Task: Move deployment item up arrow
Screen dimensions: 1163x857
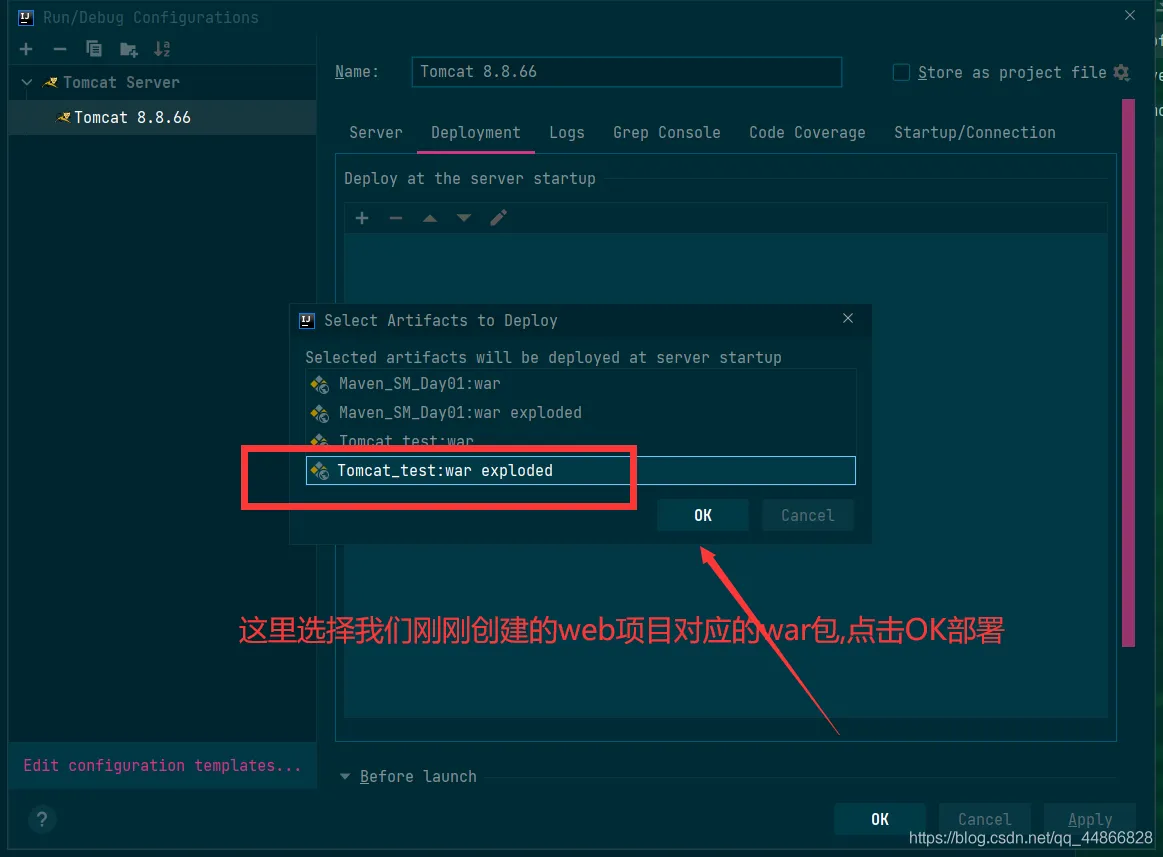Action: pyautogui.click(x=430, y=218)
